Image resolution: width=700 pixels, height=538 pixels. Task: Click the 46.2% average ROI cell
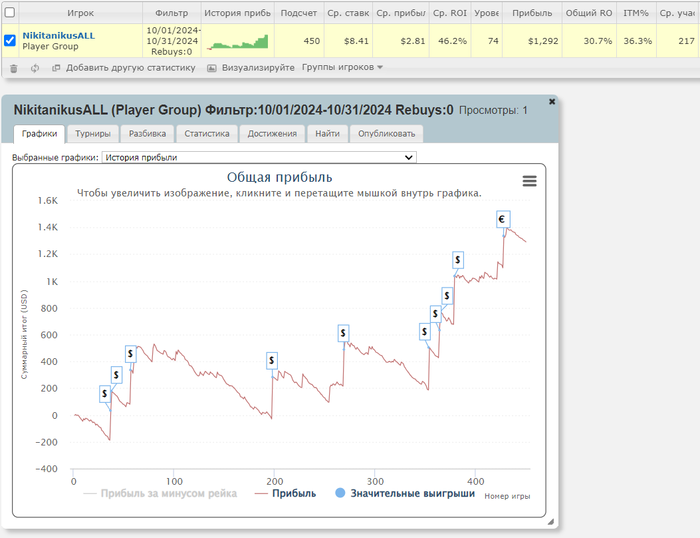452,41
